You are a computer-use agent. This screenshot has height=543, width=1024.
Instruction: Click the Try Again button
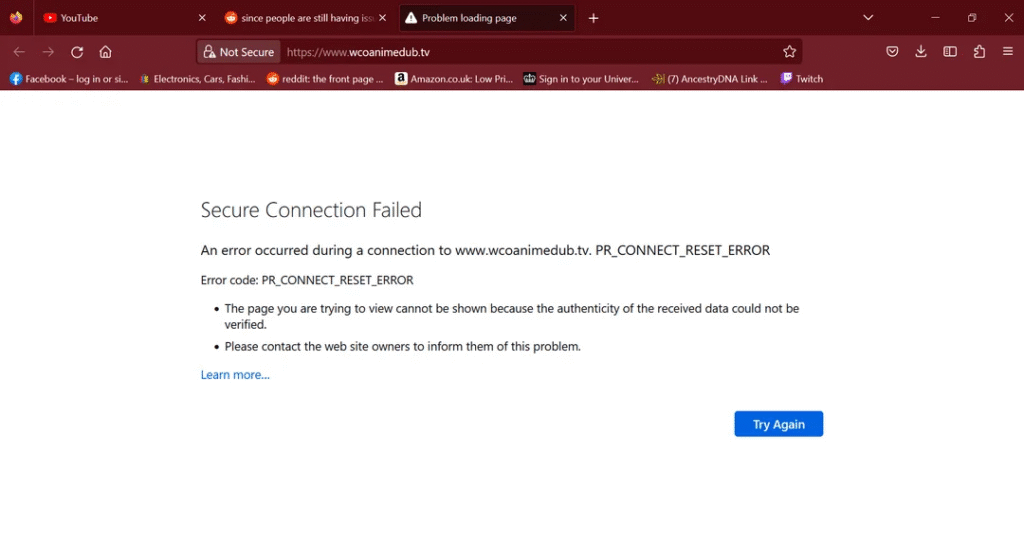(x=778, y=424)
